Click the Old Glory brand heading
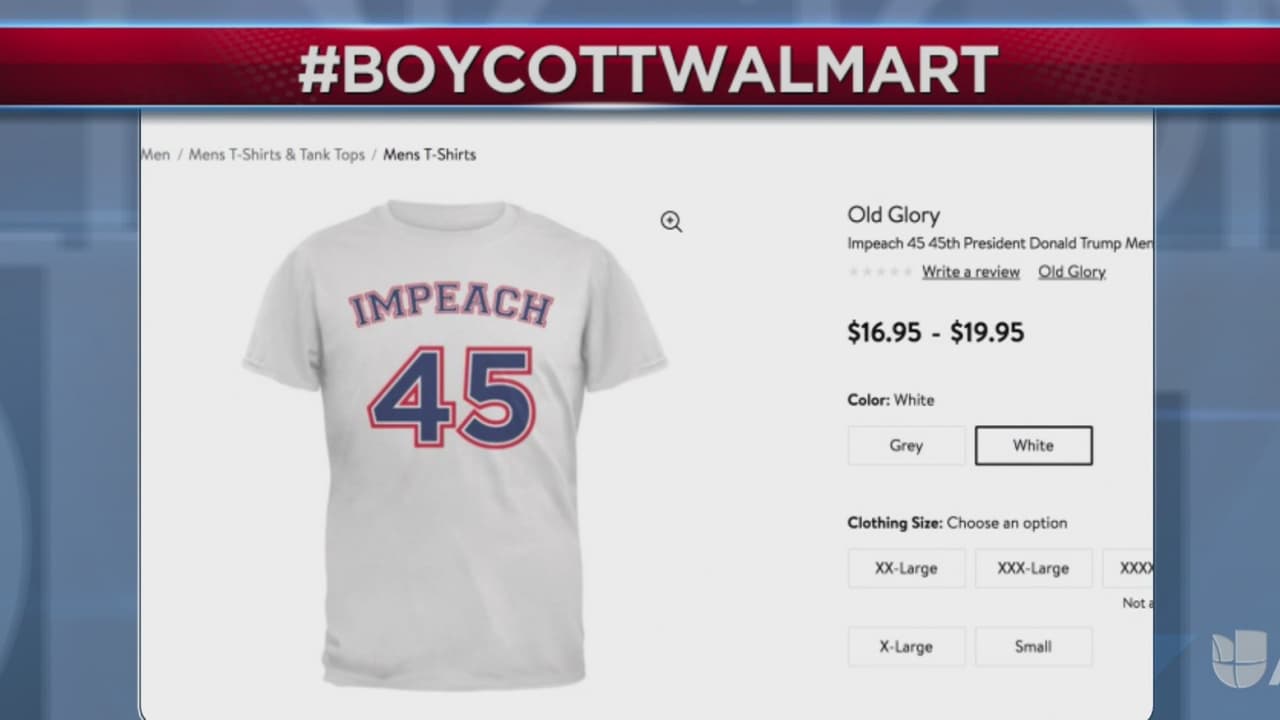Viewport: 1280px width, 720px height. coord(893,215)
